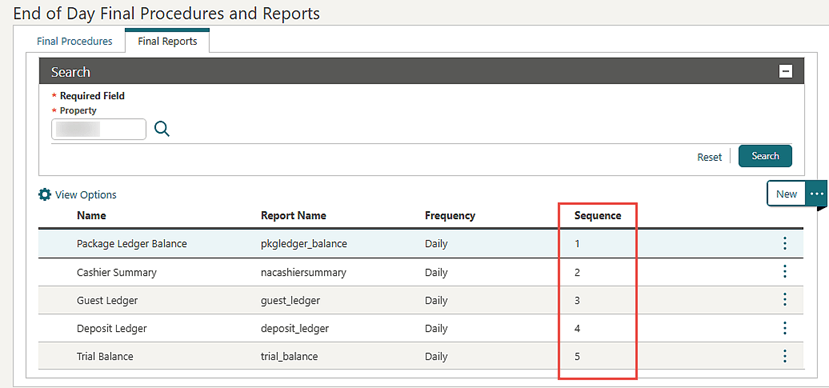Click sequence value 1 for Package Ledger Balance
829x388 pixels.
[x=577, y=244]
